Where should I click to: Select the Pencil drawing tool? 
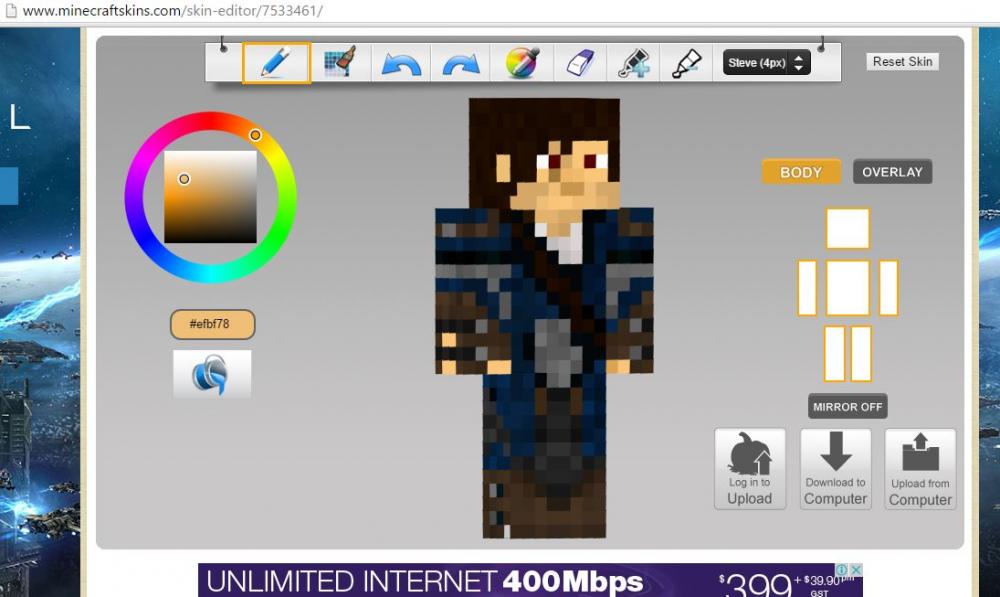[x=276, y=63]
